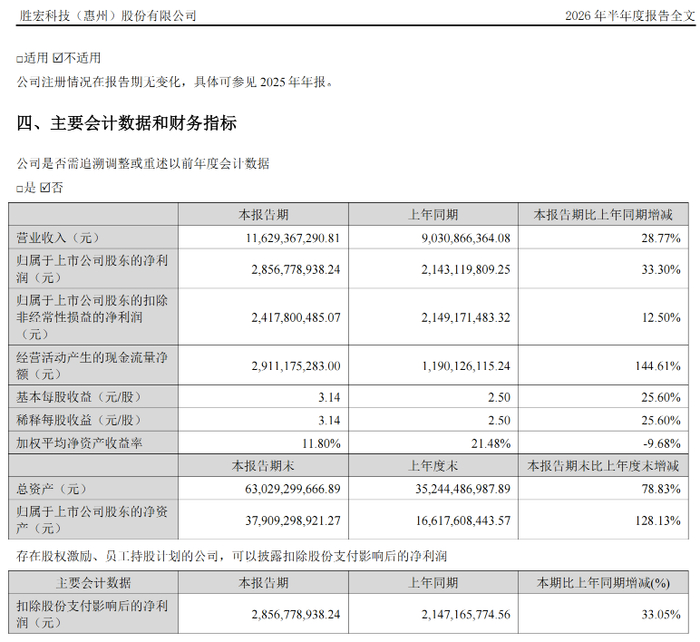The image size is (700, 642).
Task: Check the 是 checkbox
Action: click(x=20, y=188)
